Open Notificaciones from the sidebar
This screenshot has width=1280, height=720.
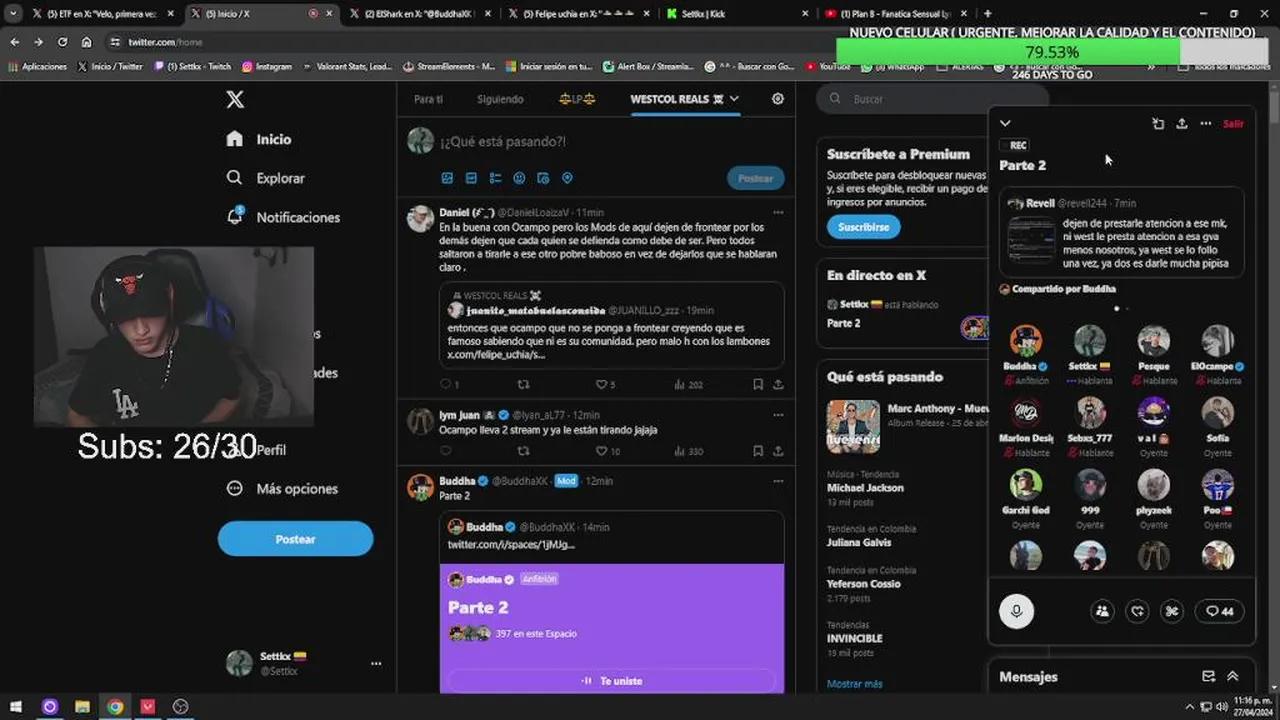point(284,217)
